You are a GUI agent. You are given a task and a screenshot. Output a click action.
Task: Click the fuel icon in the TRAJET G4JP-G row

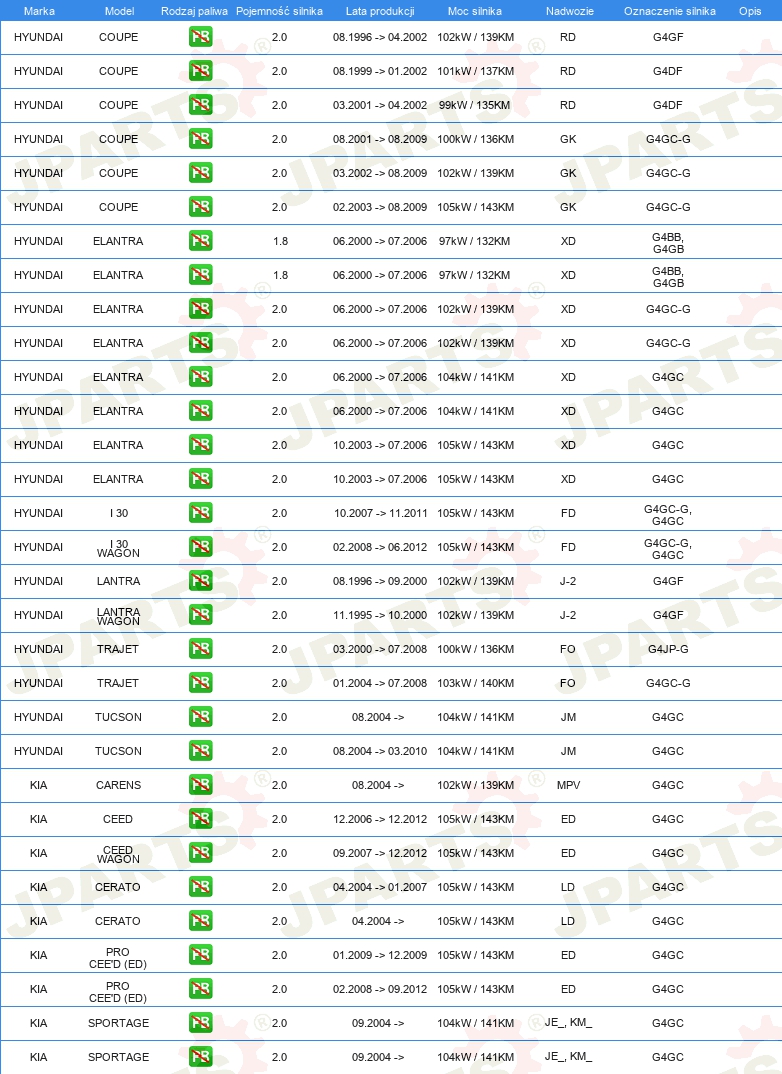[201, 649]
